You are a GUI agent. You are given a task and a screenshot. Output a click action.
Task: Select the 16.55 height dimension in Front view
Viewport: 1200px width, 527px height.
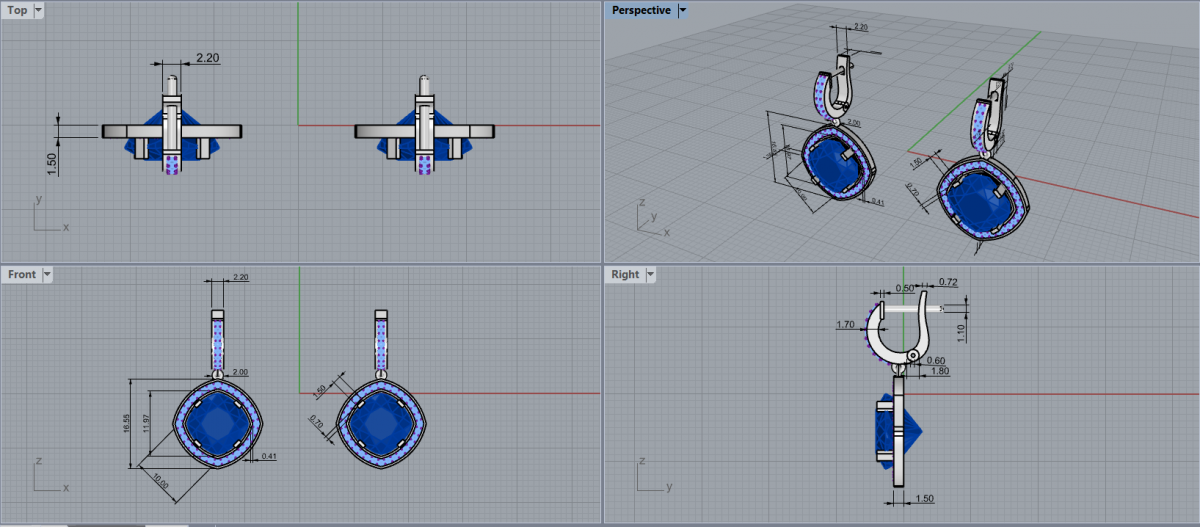click(127, 423)
